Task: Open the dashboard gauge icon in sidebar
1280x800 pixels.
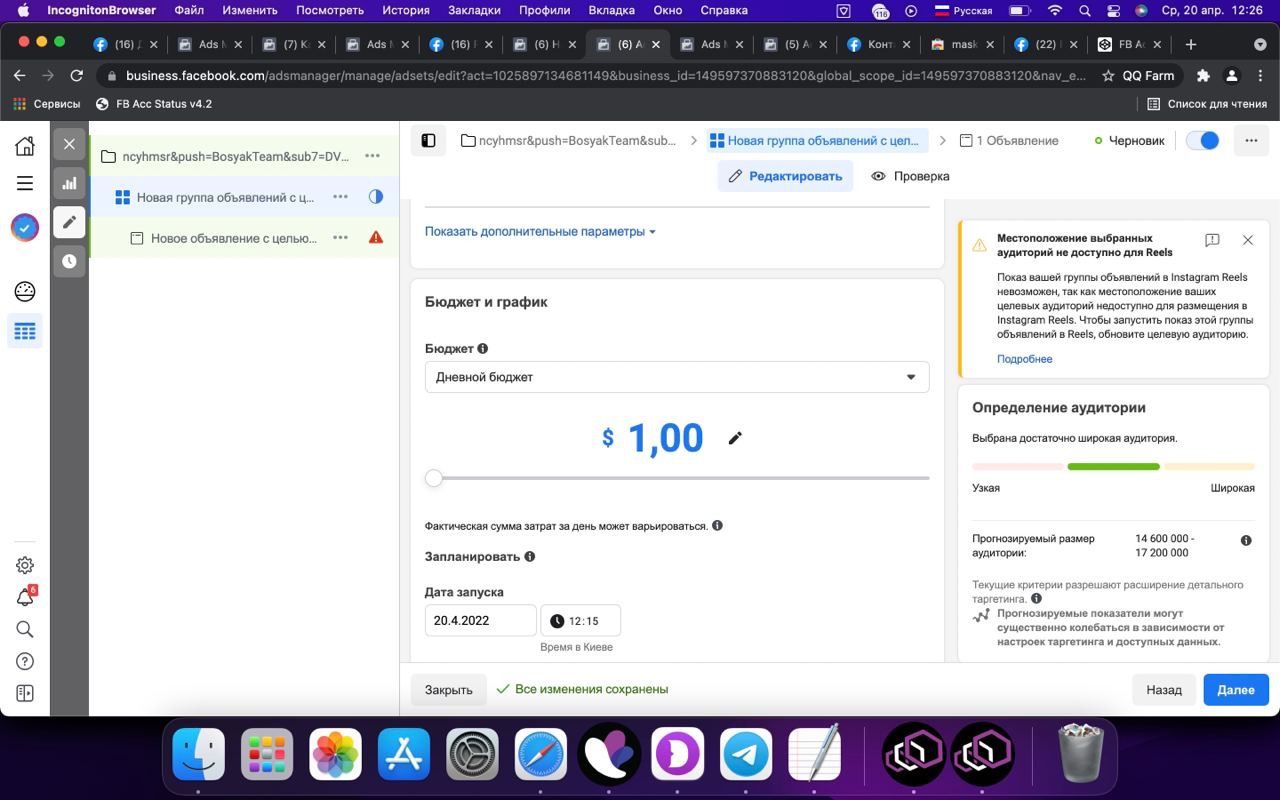Action: [25, 291]
